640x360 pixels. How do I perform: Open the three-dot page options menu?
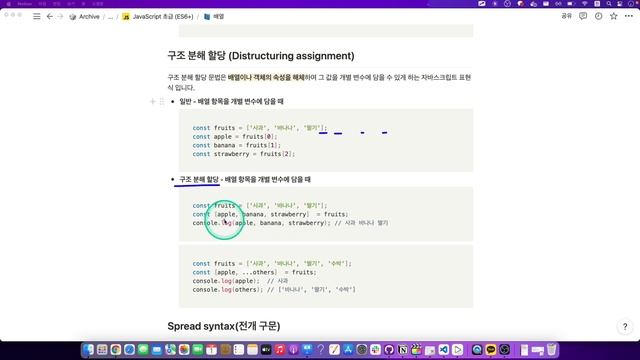click(x=629, y=16)
